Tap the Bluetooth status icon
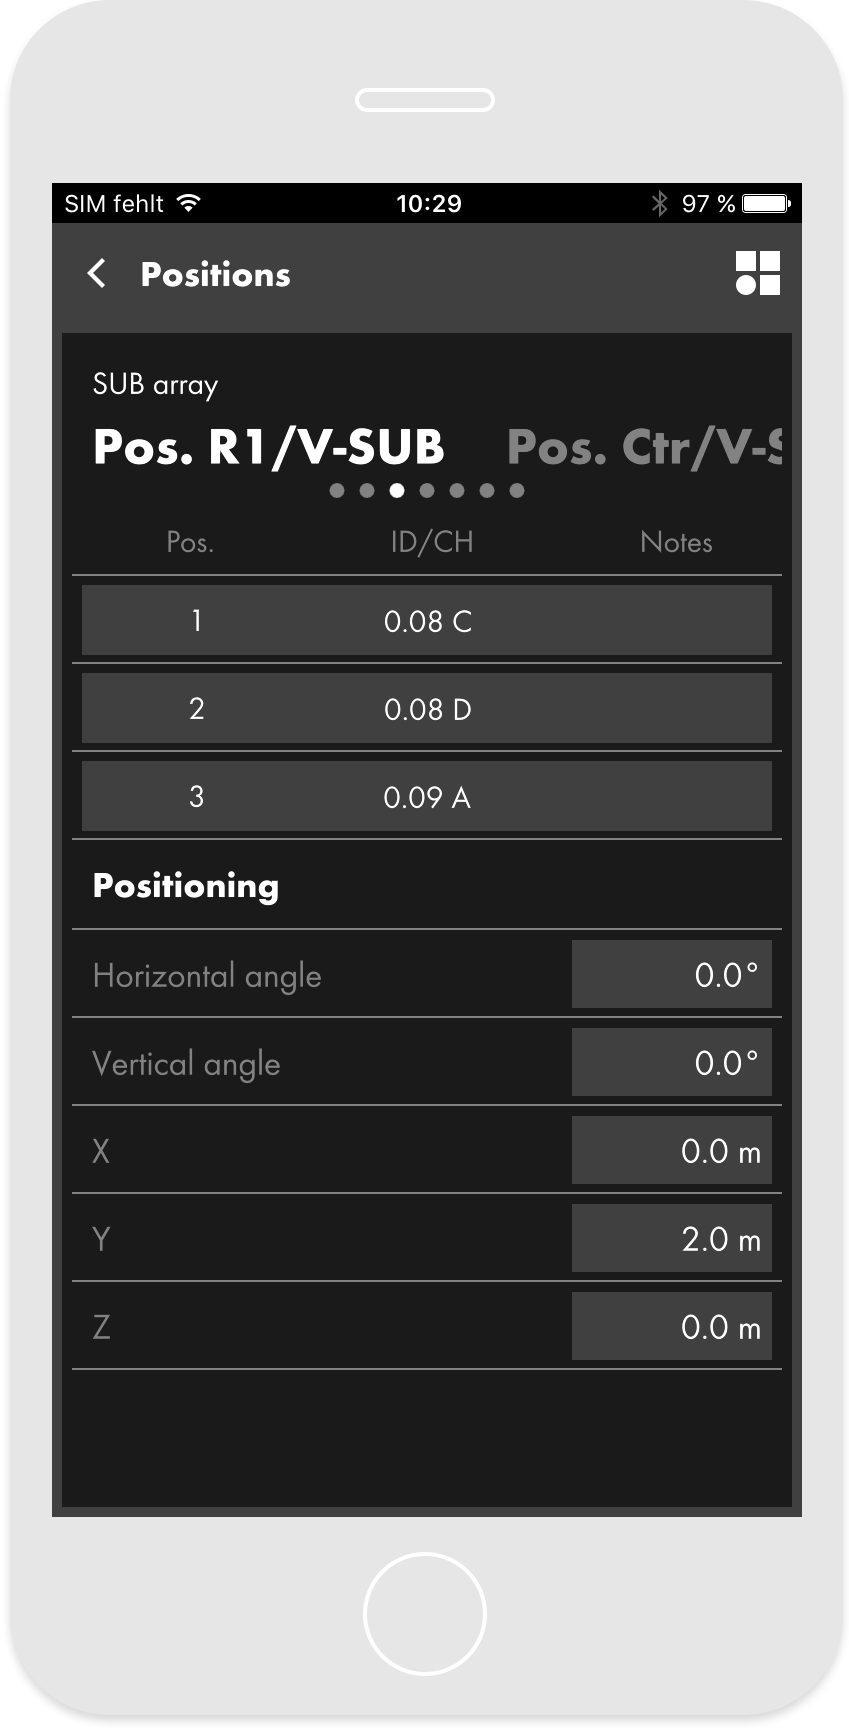This screenshot has width=849, height=1728. click(x=659, y=204)
